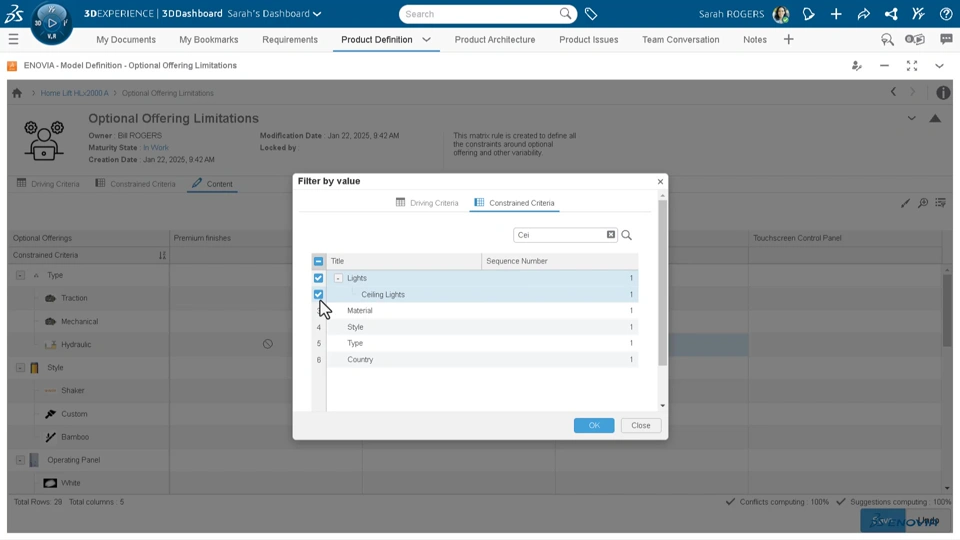Open the widget menu chevron
This screenshot has height=540, width=960.
point(939,66)
